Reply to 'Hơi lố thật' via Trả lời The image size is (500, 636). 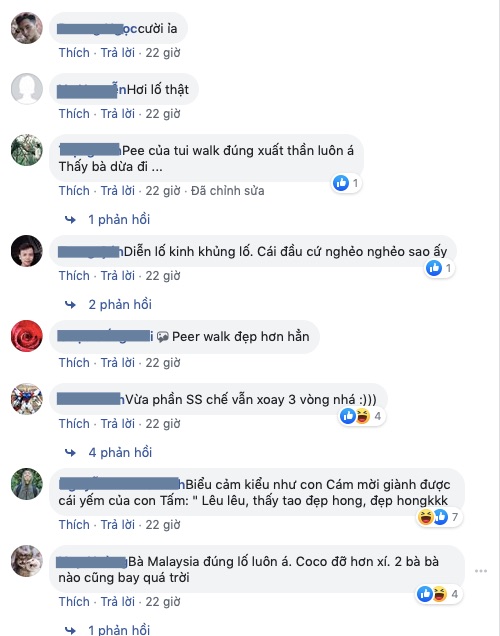[118, 114]
